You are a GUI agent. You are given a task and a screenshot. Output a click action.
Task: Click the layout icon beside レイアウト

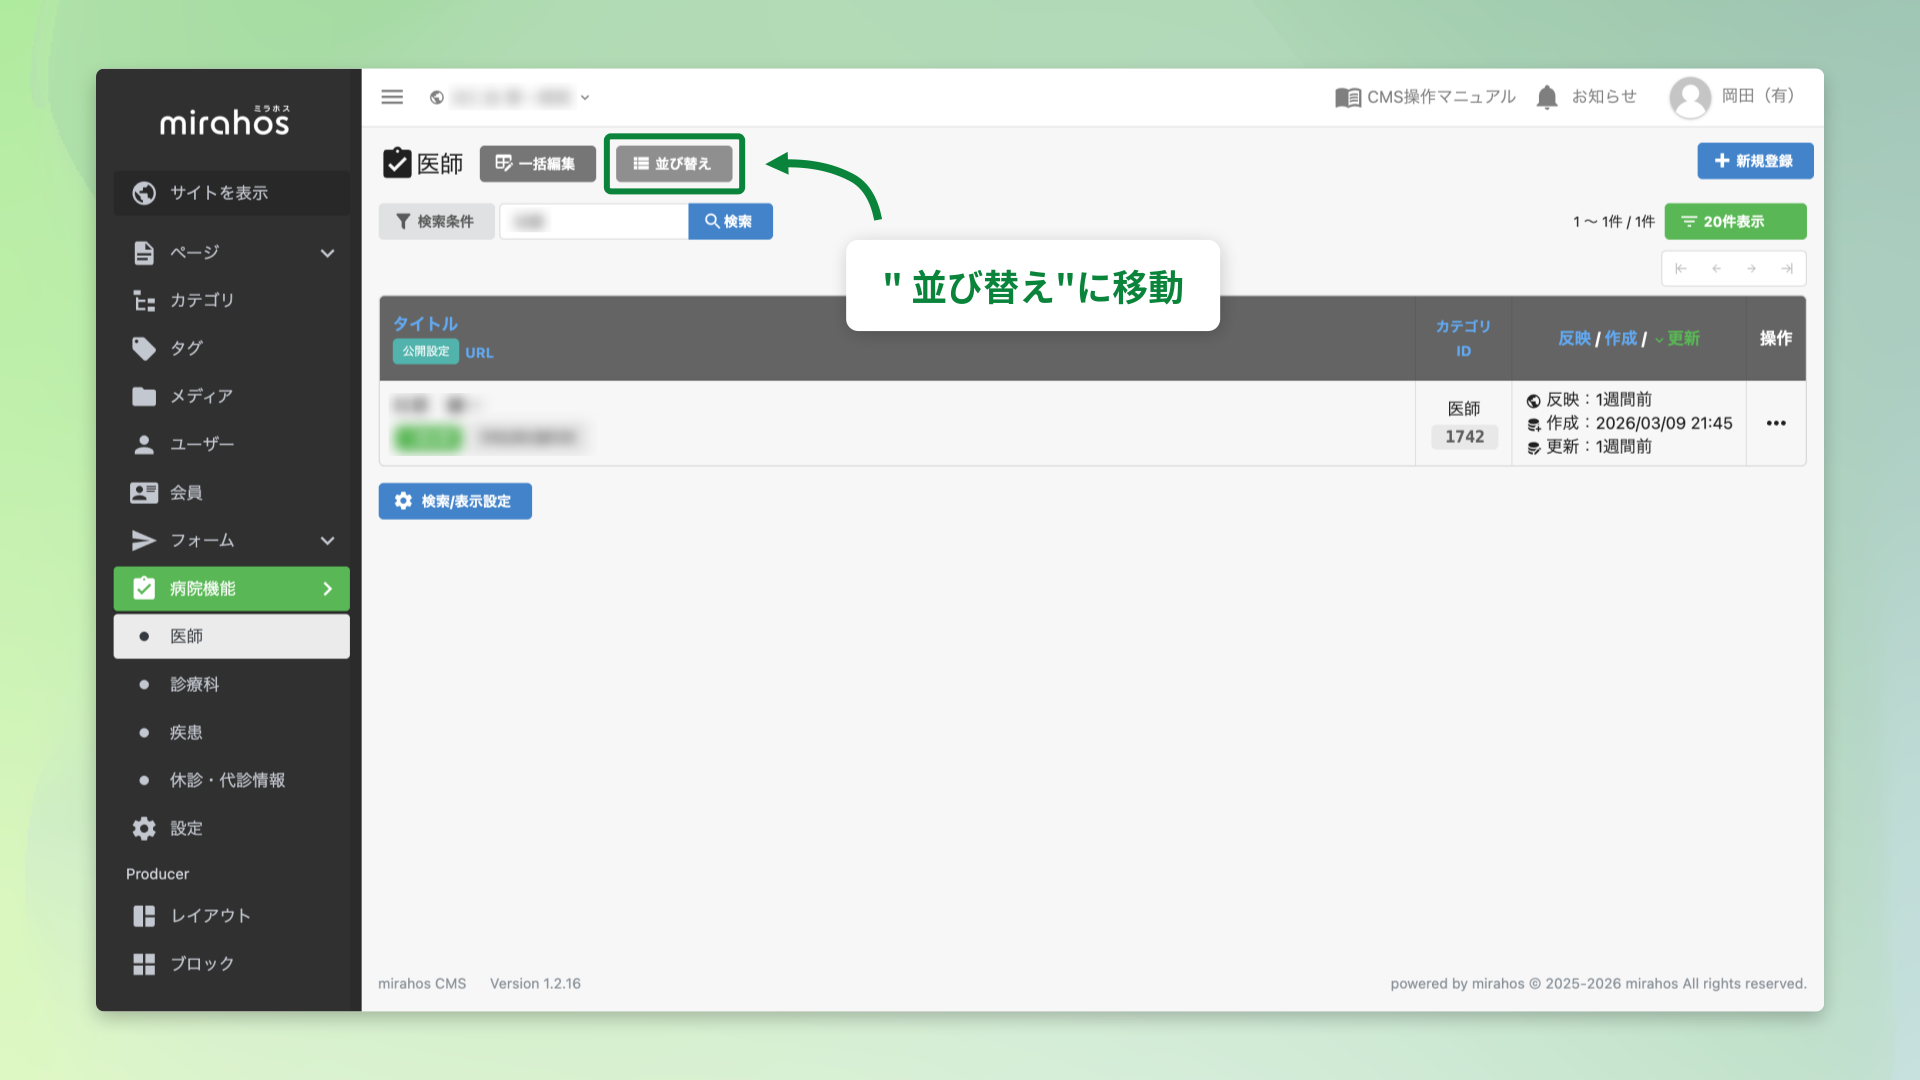pyautogui.click(x=144, y=916)
